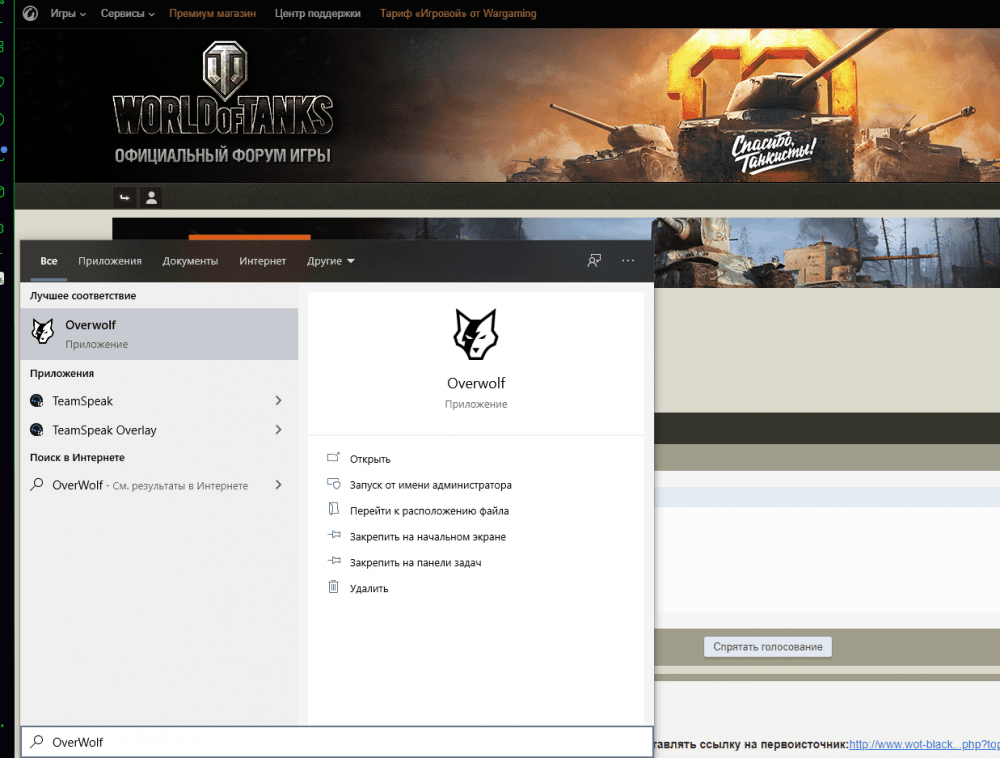Screen dimensions: 1000x758
Task: Expand the TeamSpeak Overlay result arrow
Action: 278,430
